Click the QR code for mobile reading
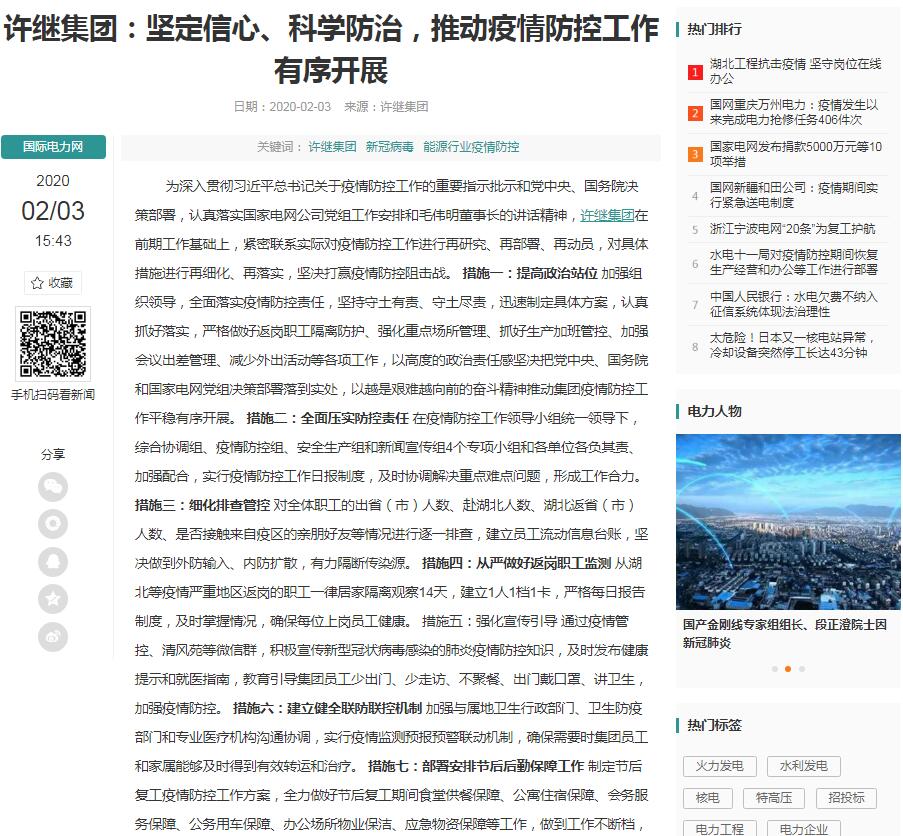 click(x=53, y=344)
